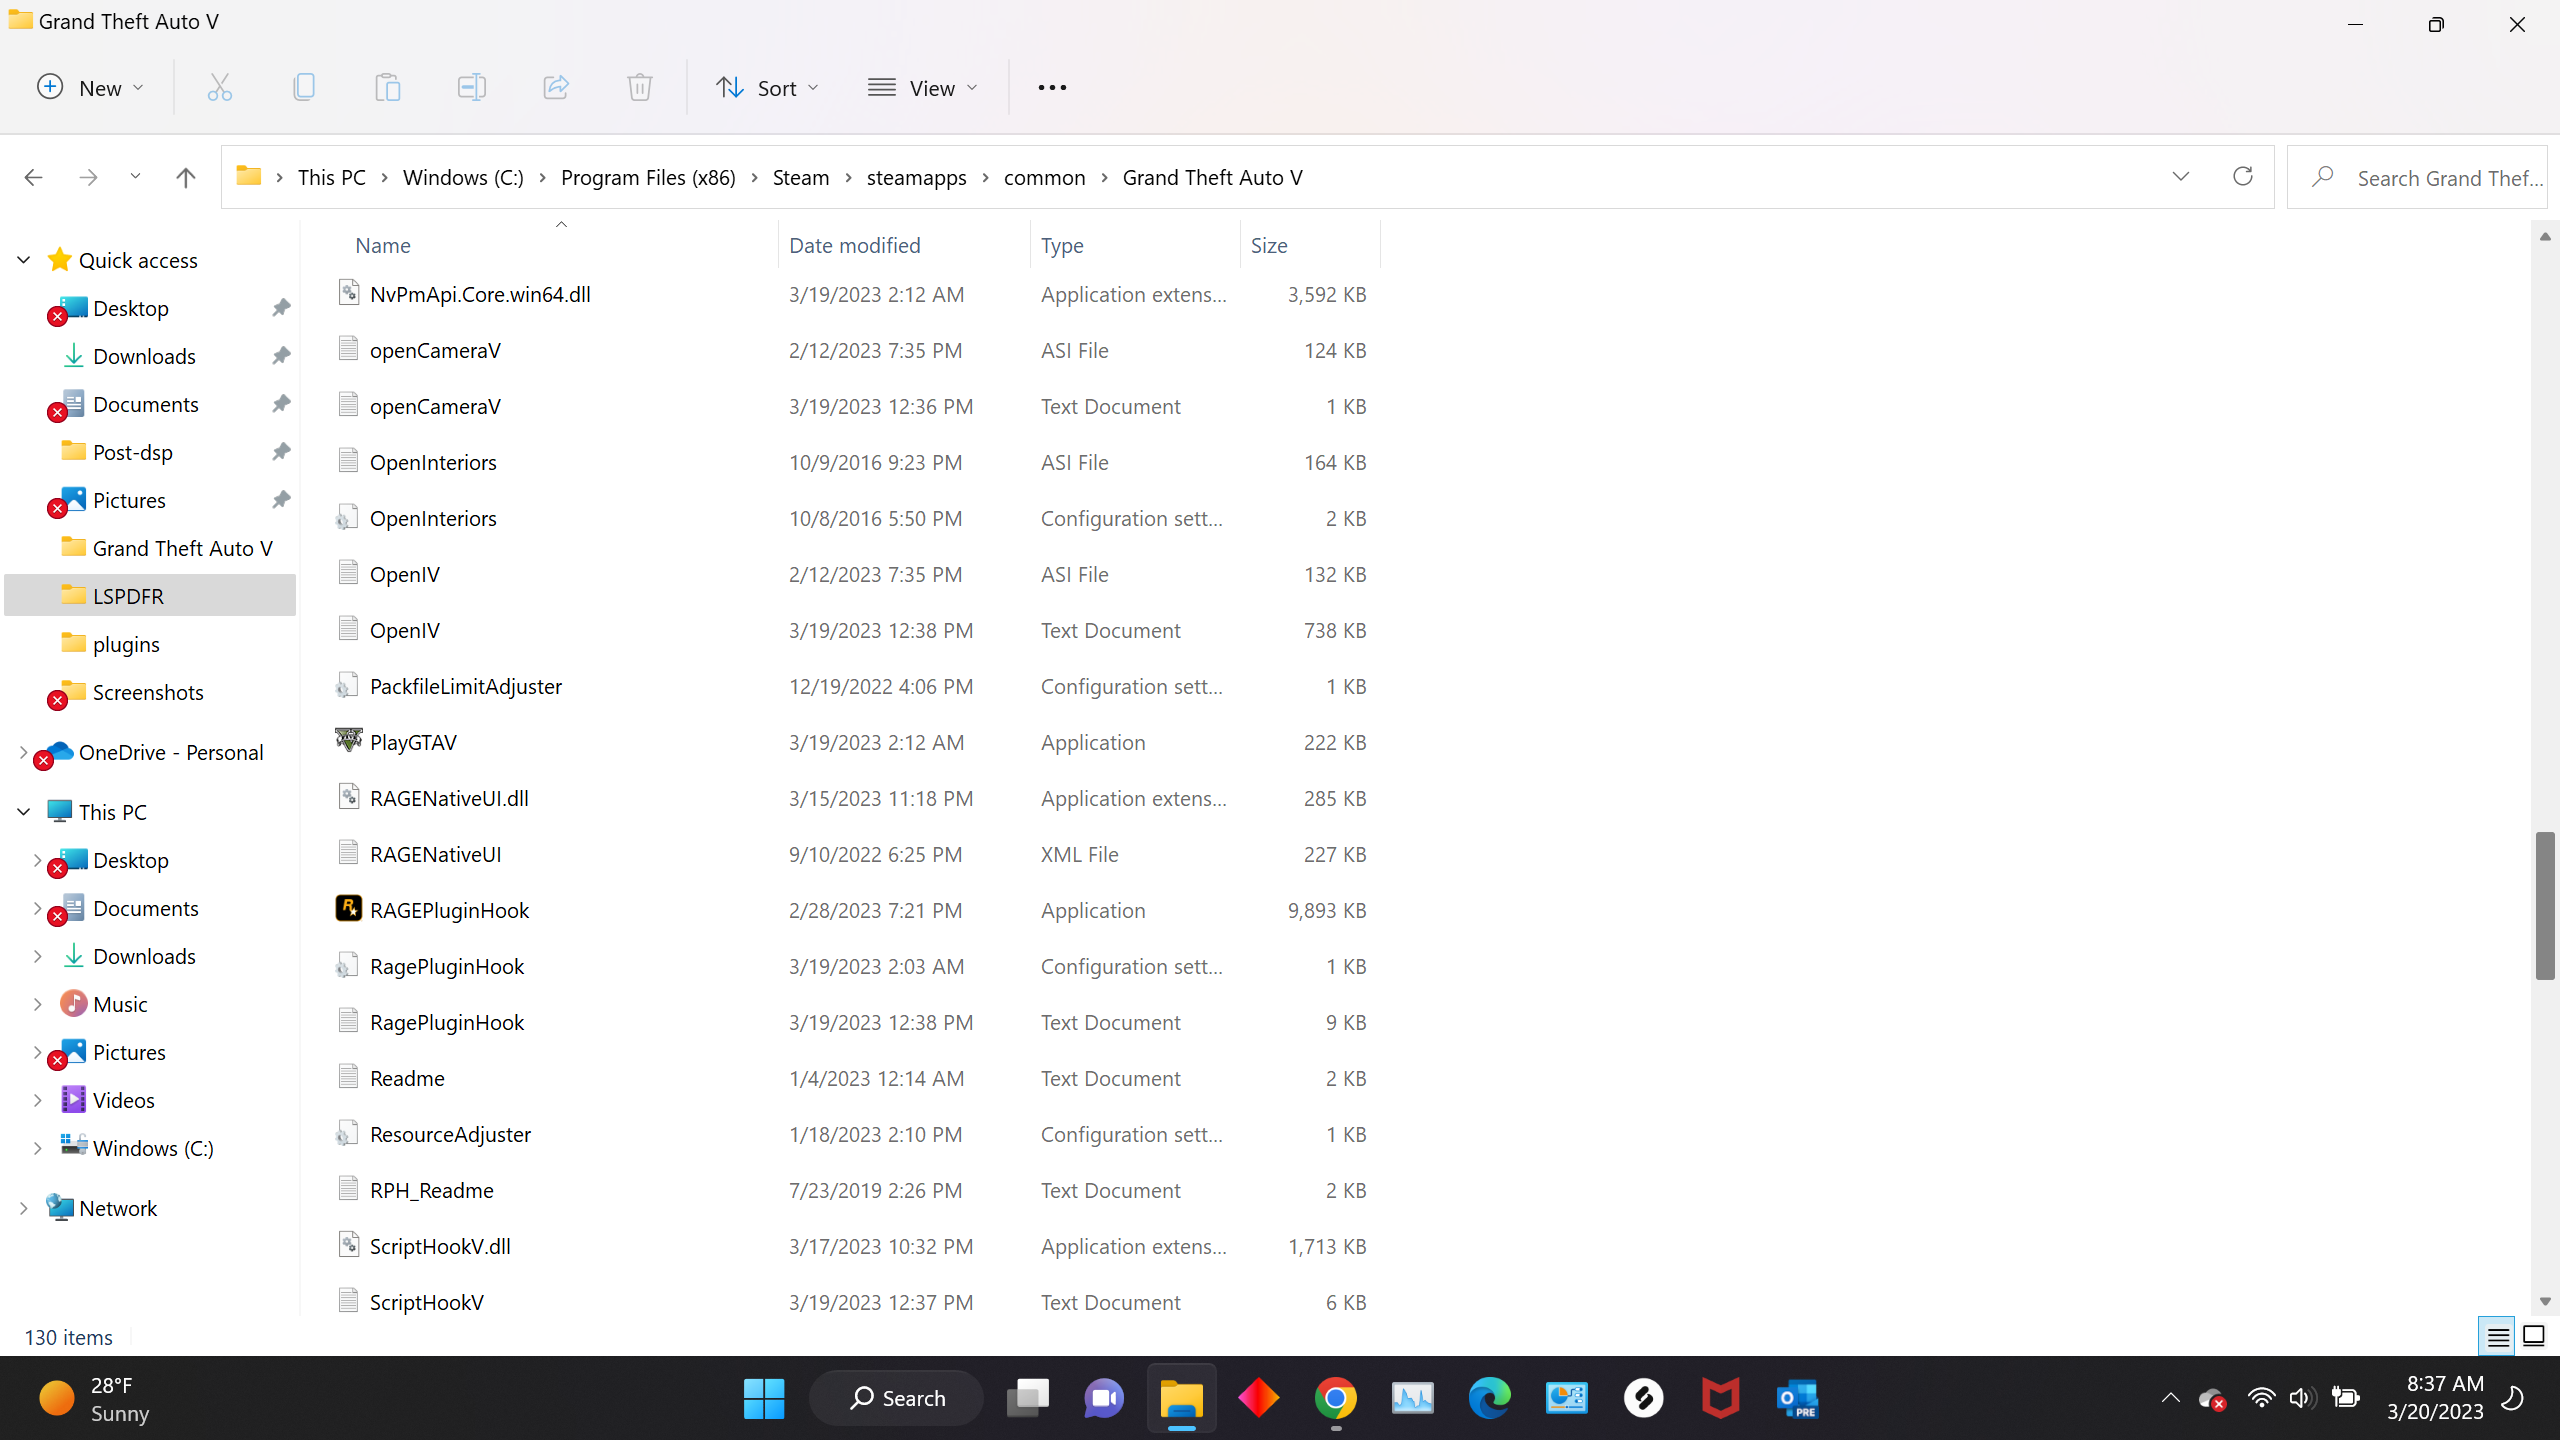This screenshot has height=1440, width=2560.
Task: Go up one folder level
Action: (185, 177)
